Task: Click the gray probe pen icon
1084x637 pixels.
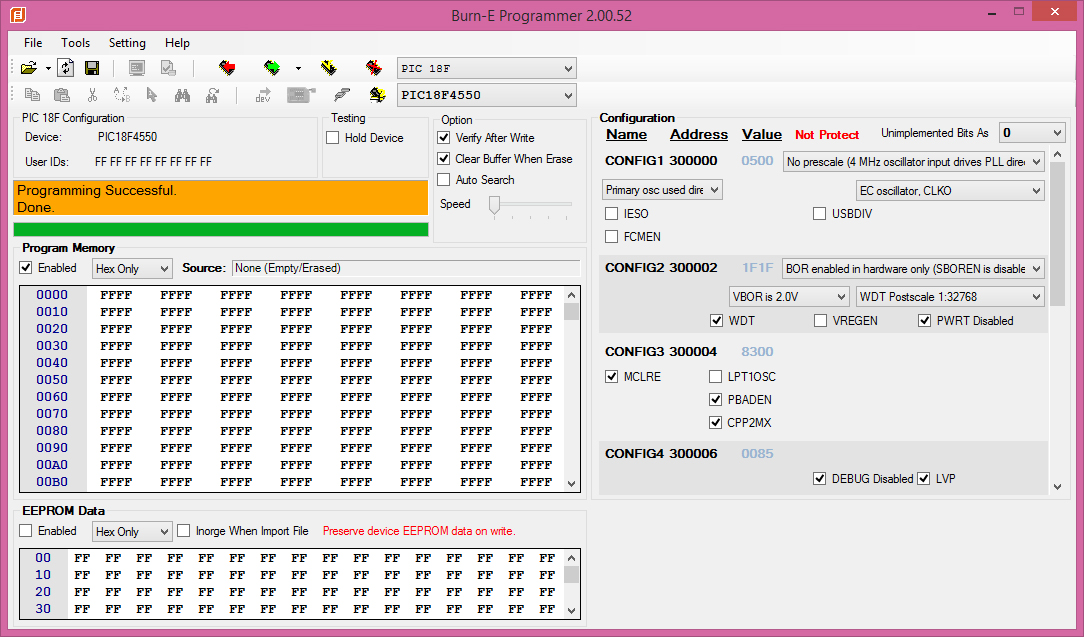Action: pyautogui.click(x=342, y=95)
